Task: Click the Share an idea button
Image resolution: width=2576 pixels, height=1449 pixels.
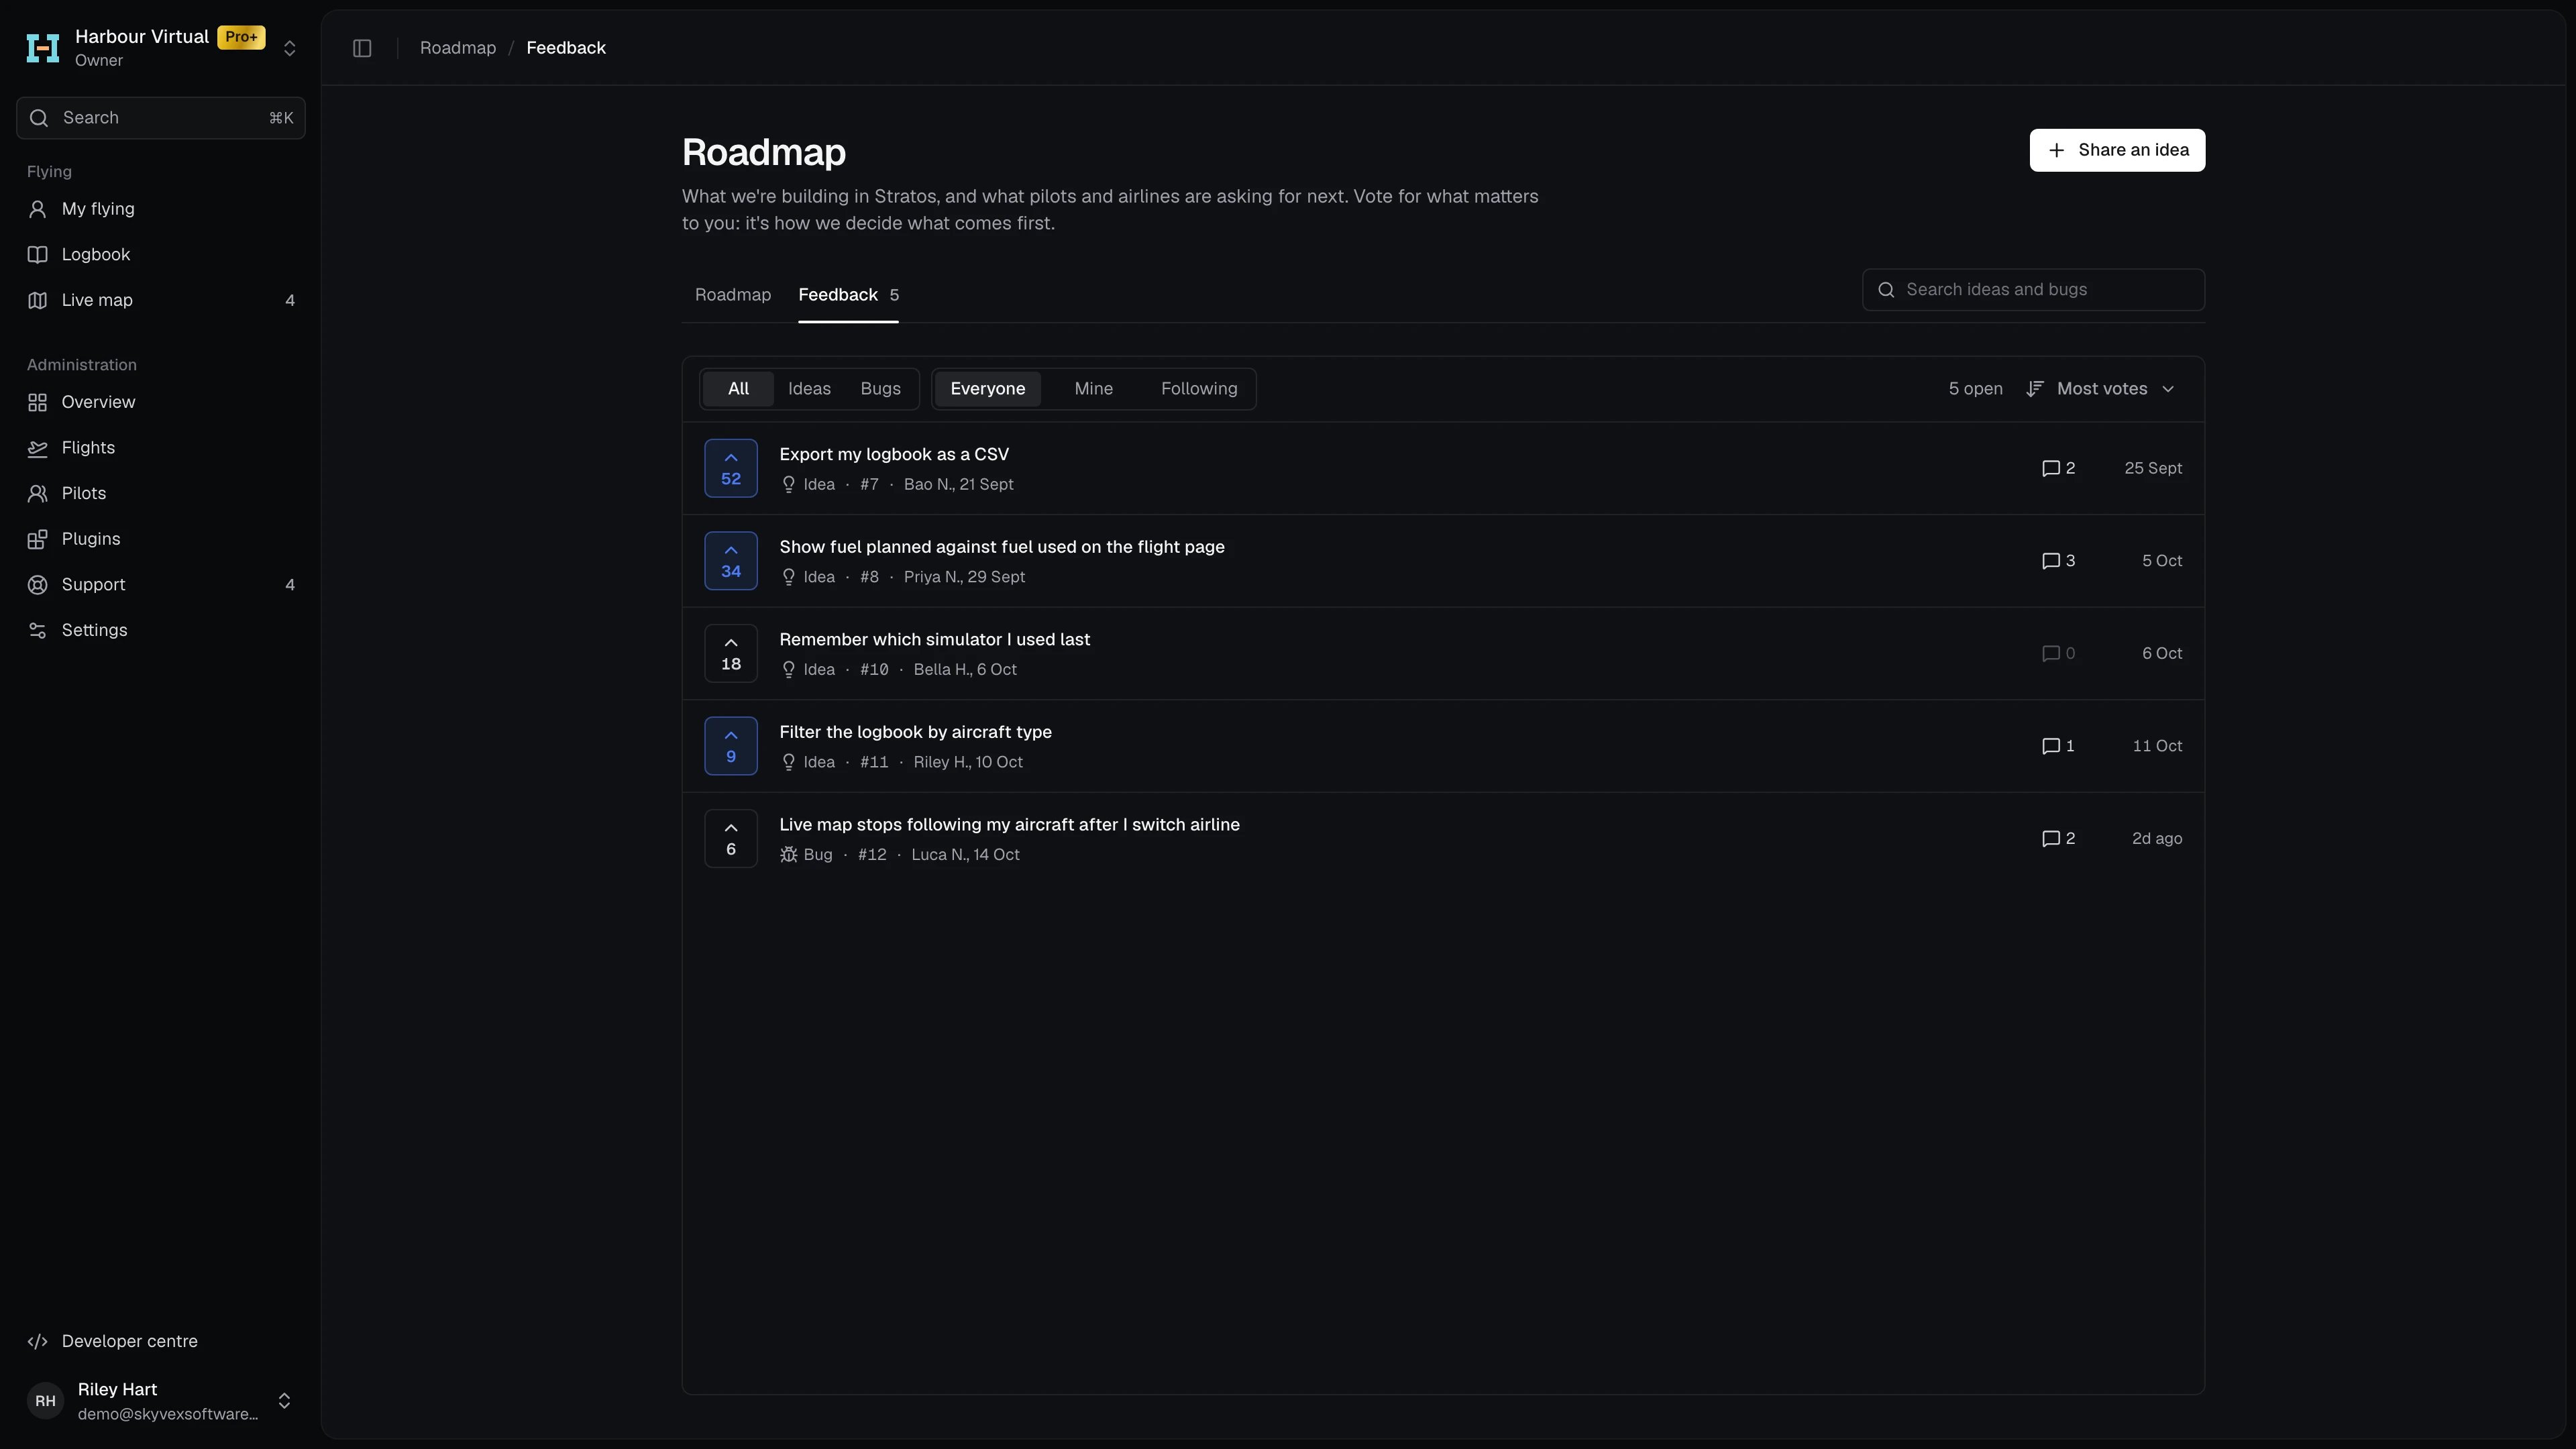Action: click(2117, 150)
